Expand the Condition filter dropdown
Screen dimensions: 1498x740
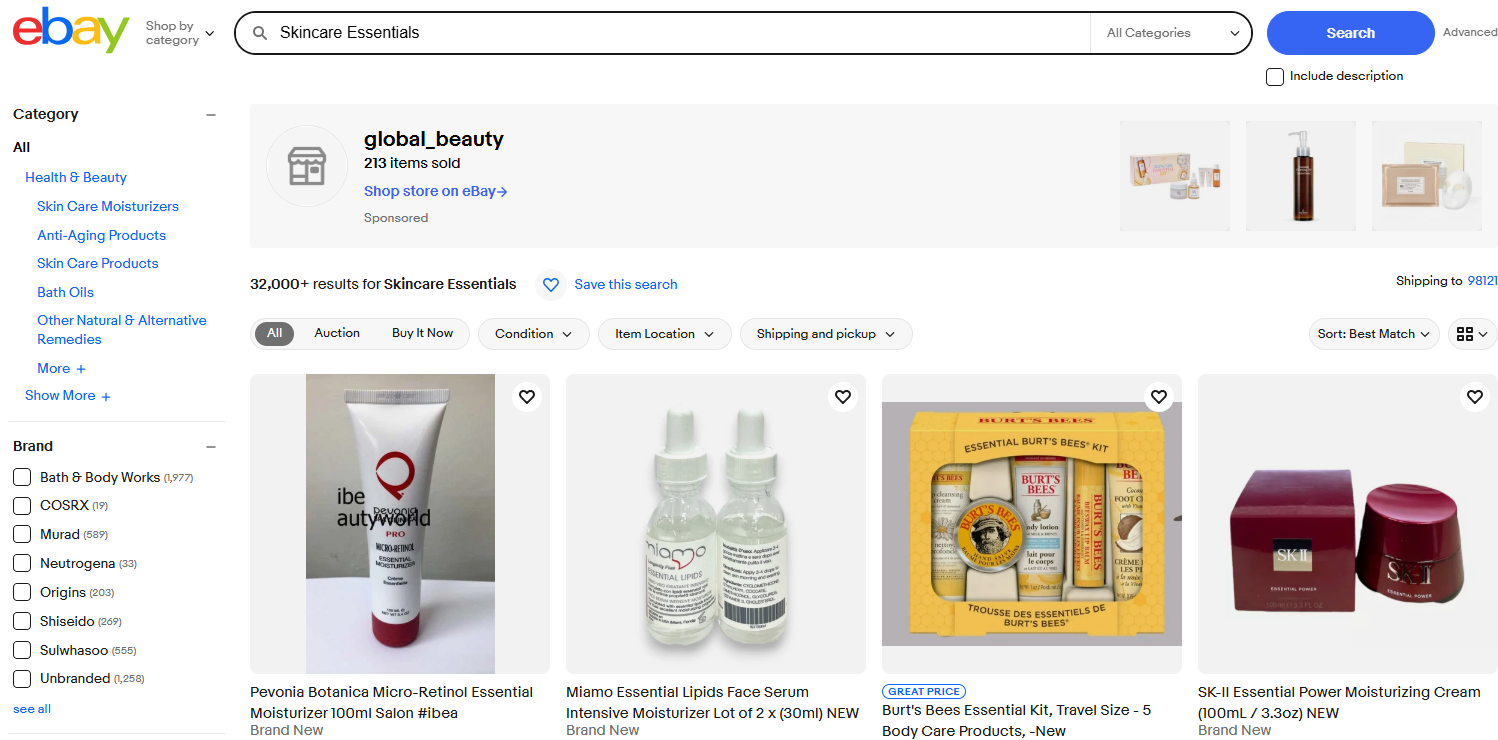tap(533, 334)
